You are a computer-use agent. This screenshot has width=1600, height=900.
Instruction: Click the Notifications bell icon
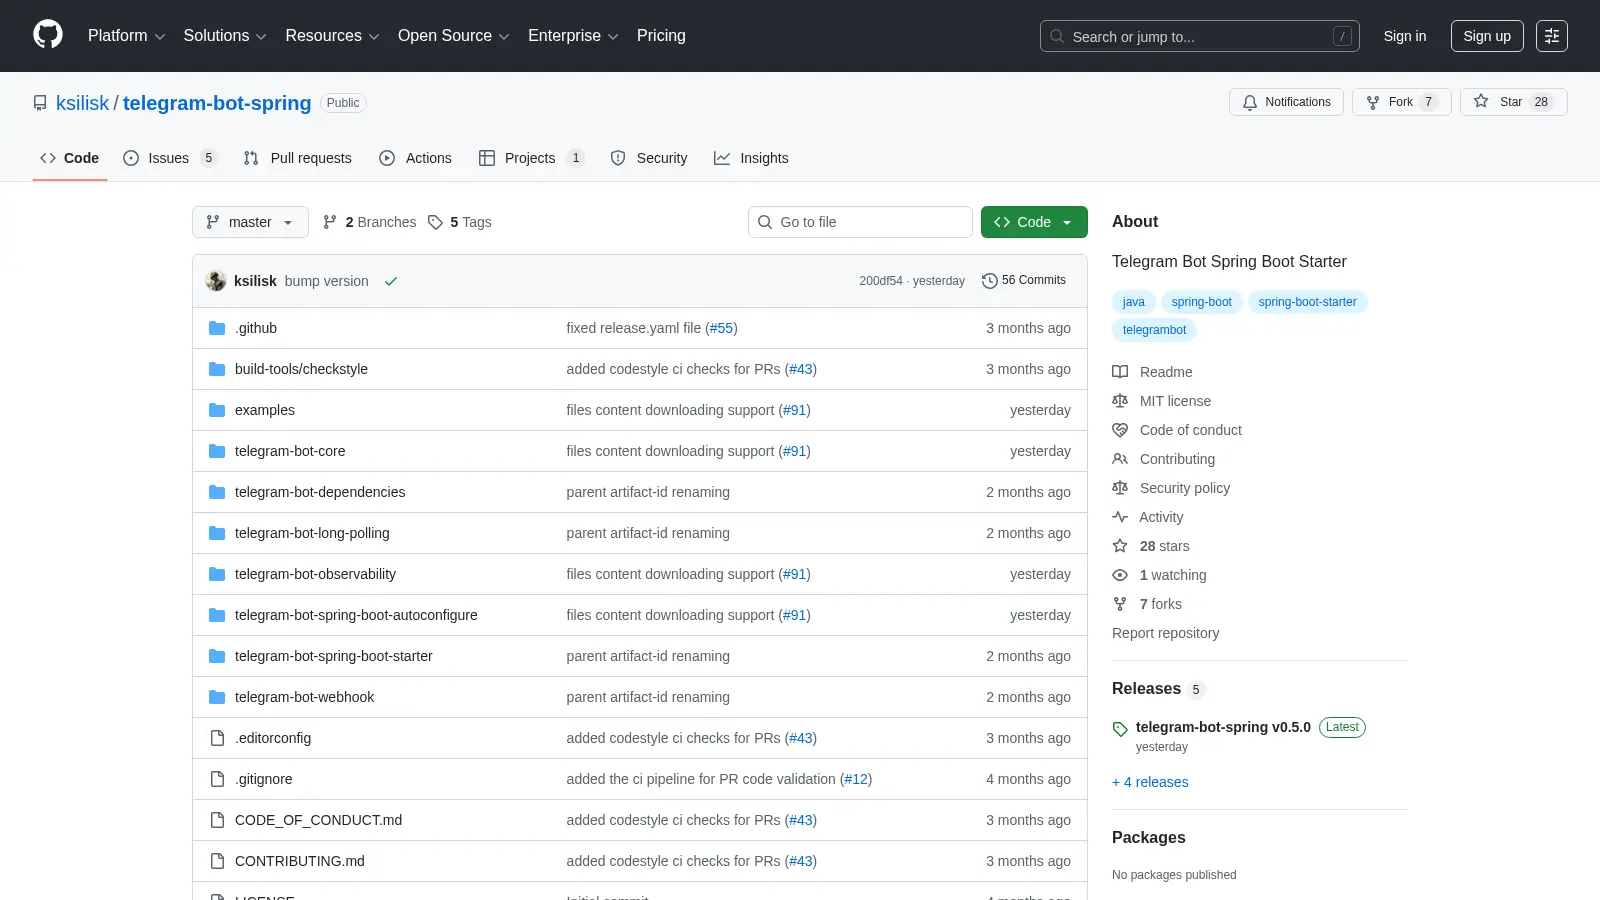(1250, 102)
